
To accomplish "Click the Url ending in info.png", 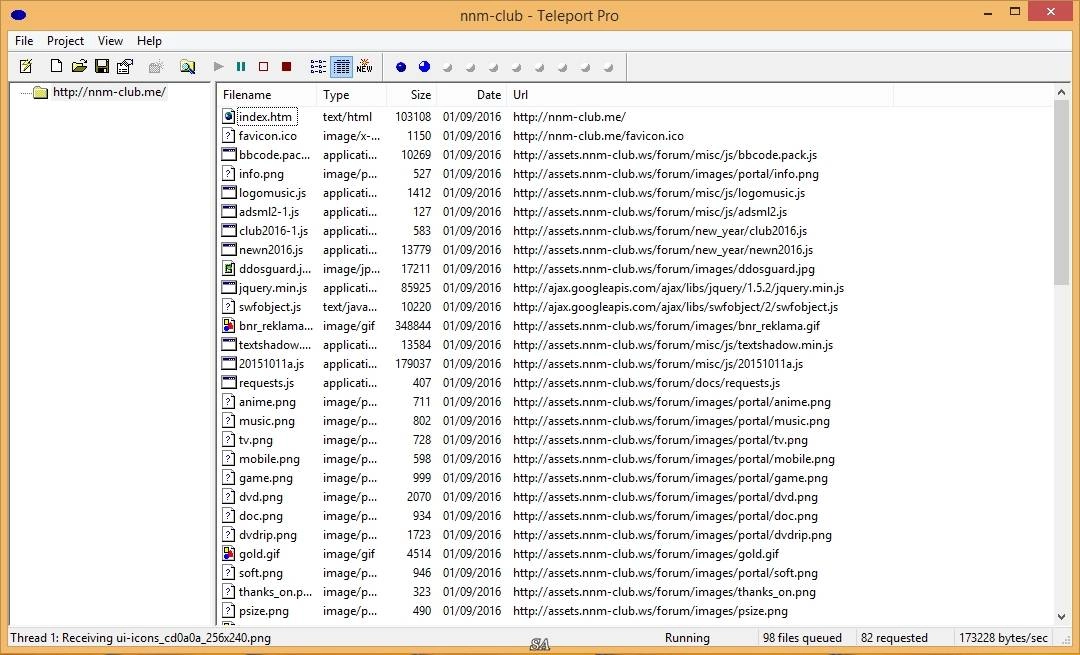I will tap(665, 174).
